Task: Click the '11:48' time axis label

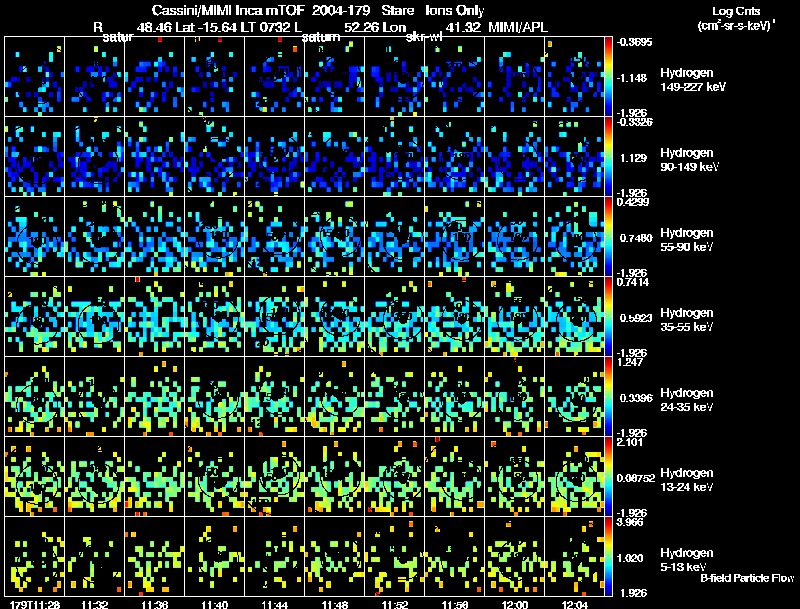Action: pyautogui.click(x=335, y=604)
